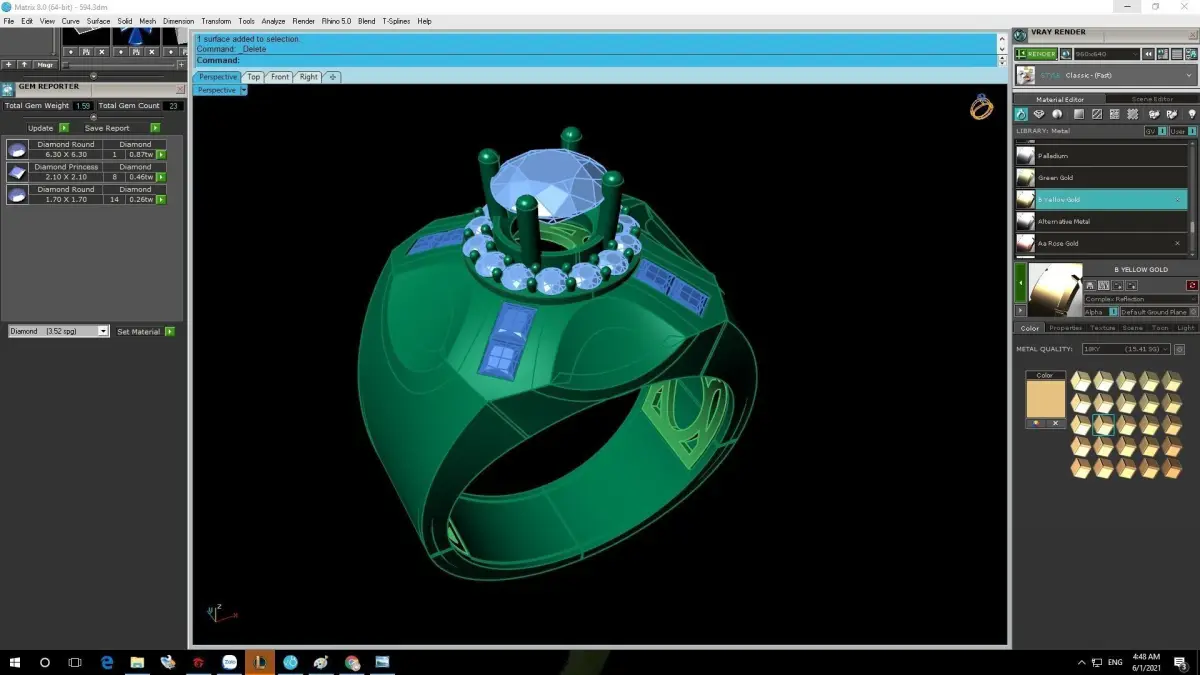Switch to the Toon material tab
Viewport: 1200px width, 675px height.
(x=1159, y=328)
